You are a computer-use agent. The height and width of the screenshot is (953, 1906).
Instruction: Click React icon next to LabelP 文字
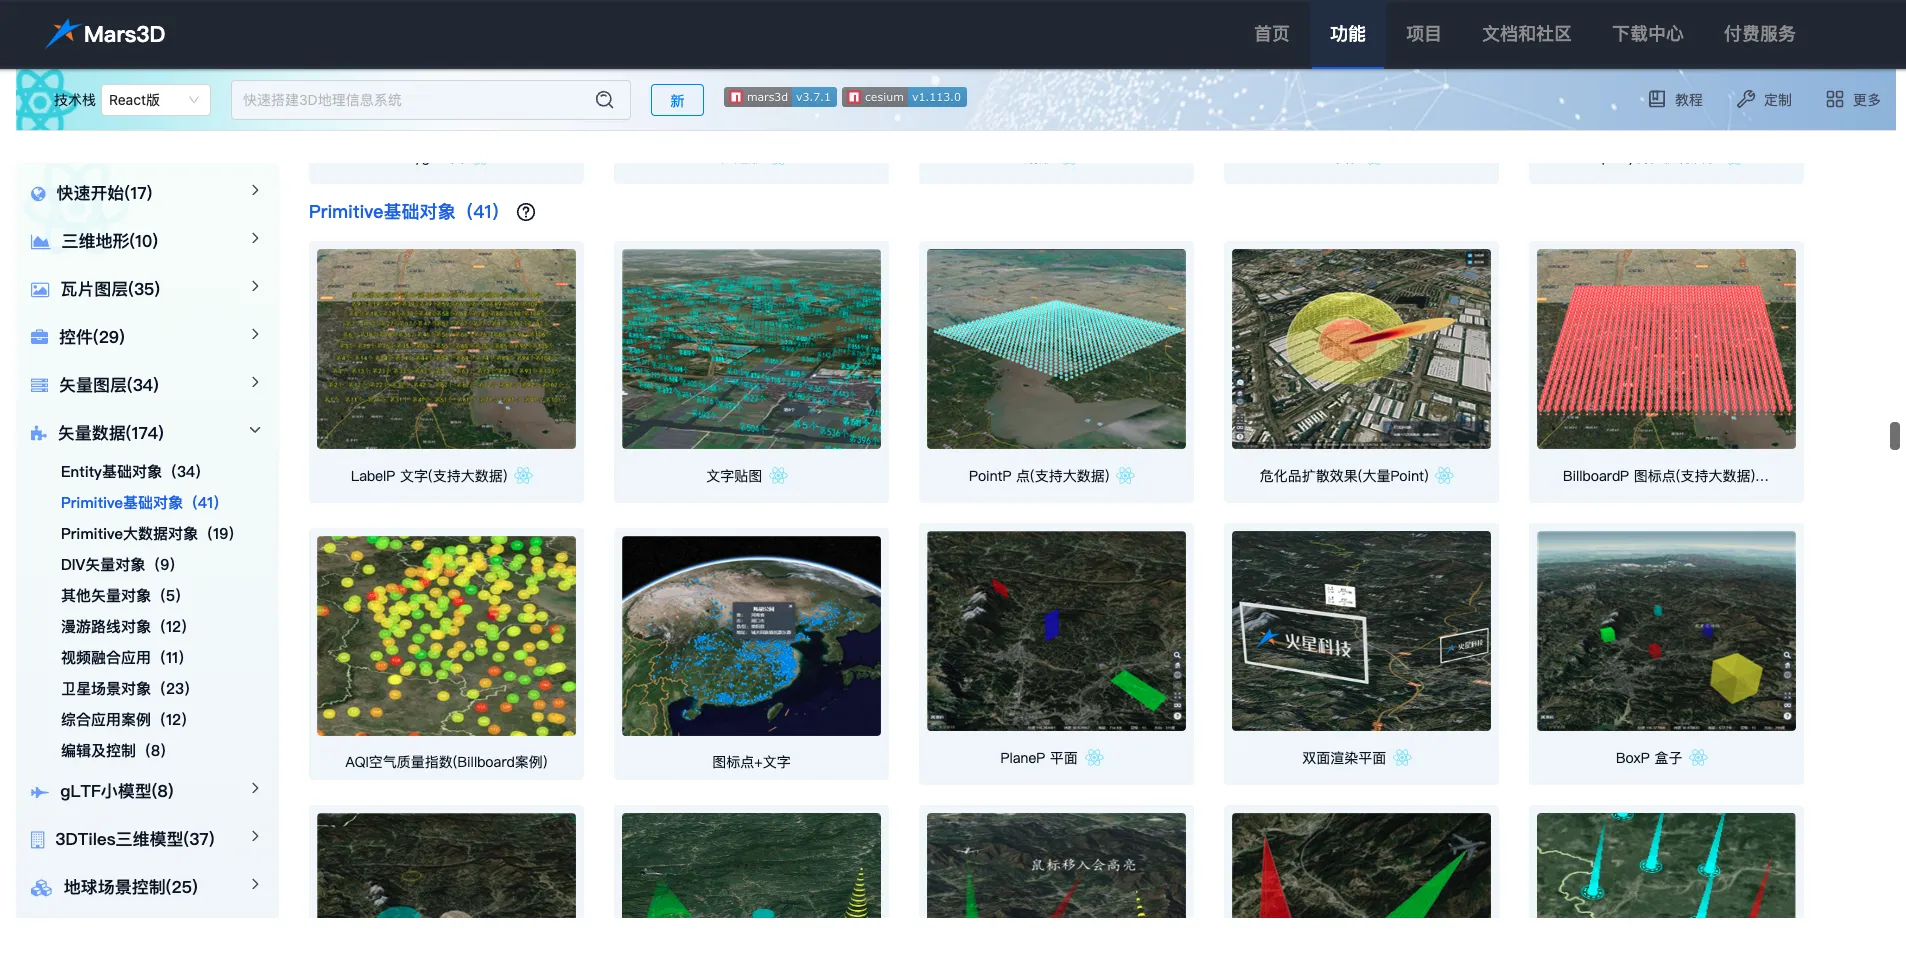524,476
